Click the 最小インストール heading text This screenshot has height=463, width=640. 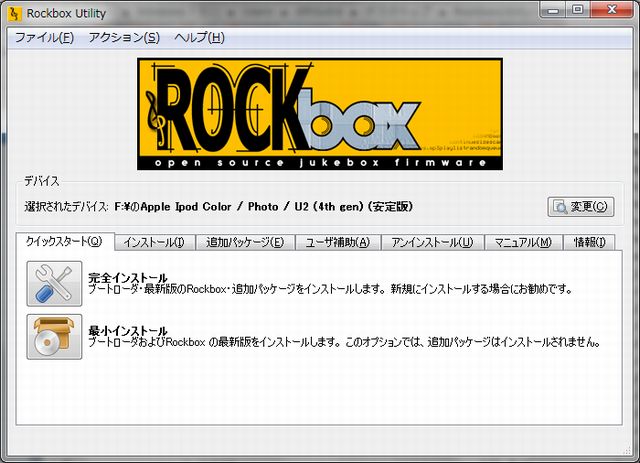tap(128, 331)
